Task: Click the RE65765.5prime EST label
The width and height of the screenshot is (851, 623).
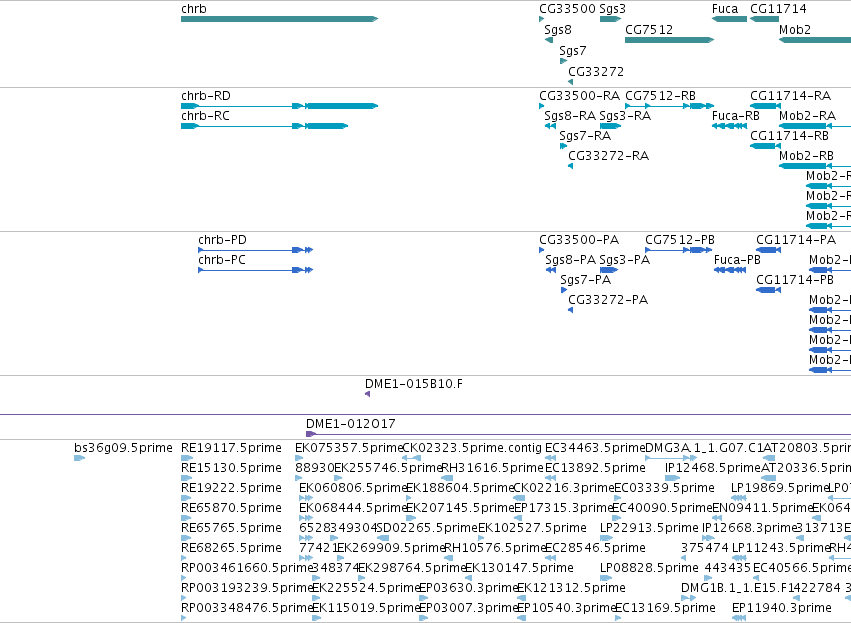Action: [x=231, y=528]
